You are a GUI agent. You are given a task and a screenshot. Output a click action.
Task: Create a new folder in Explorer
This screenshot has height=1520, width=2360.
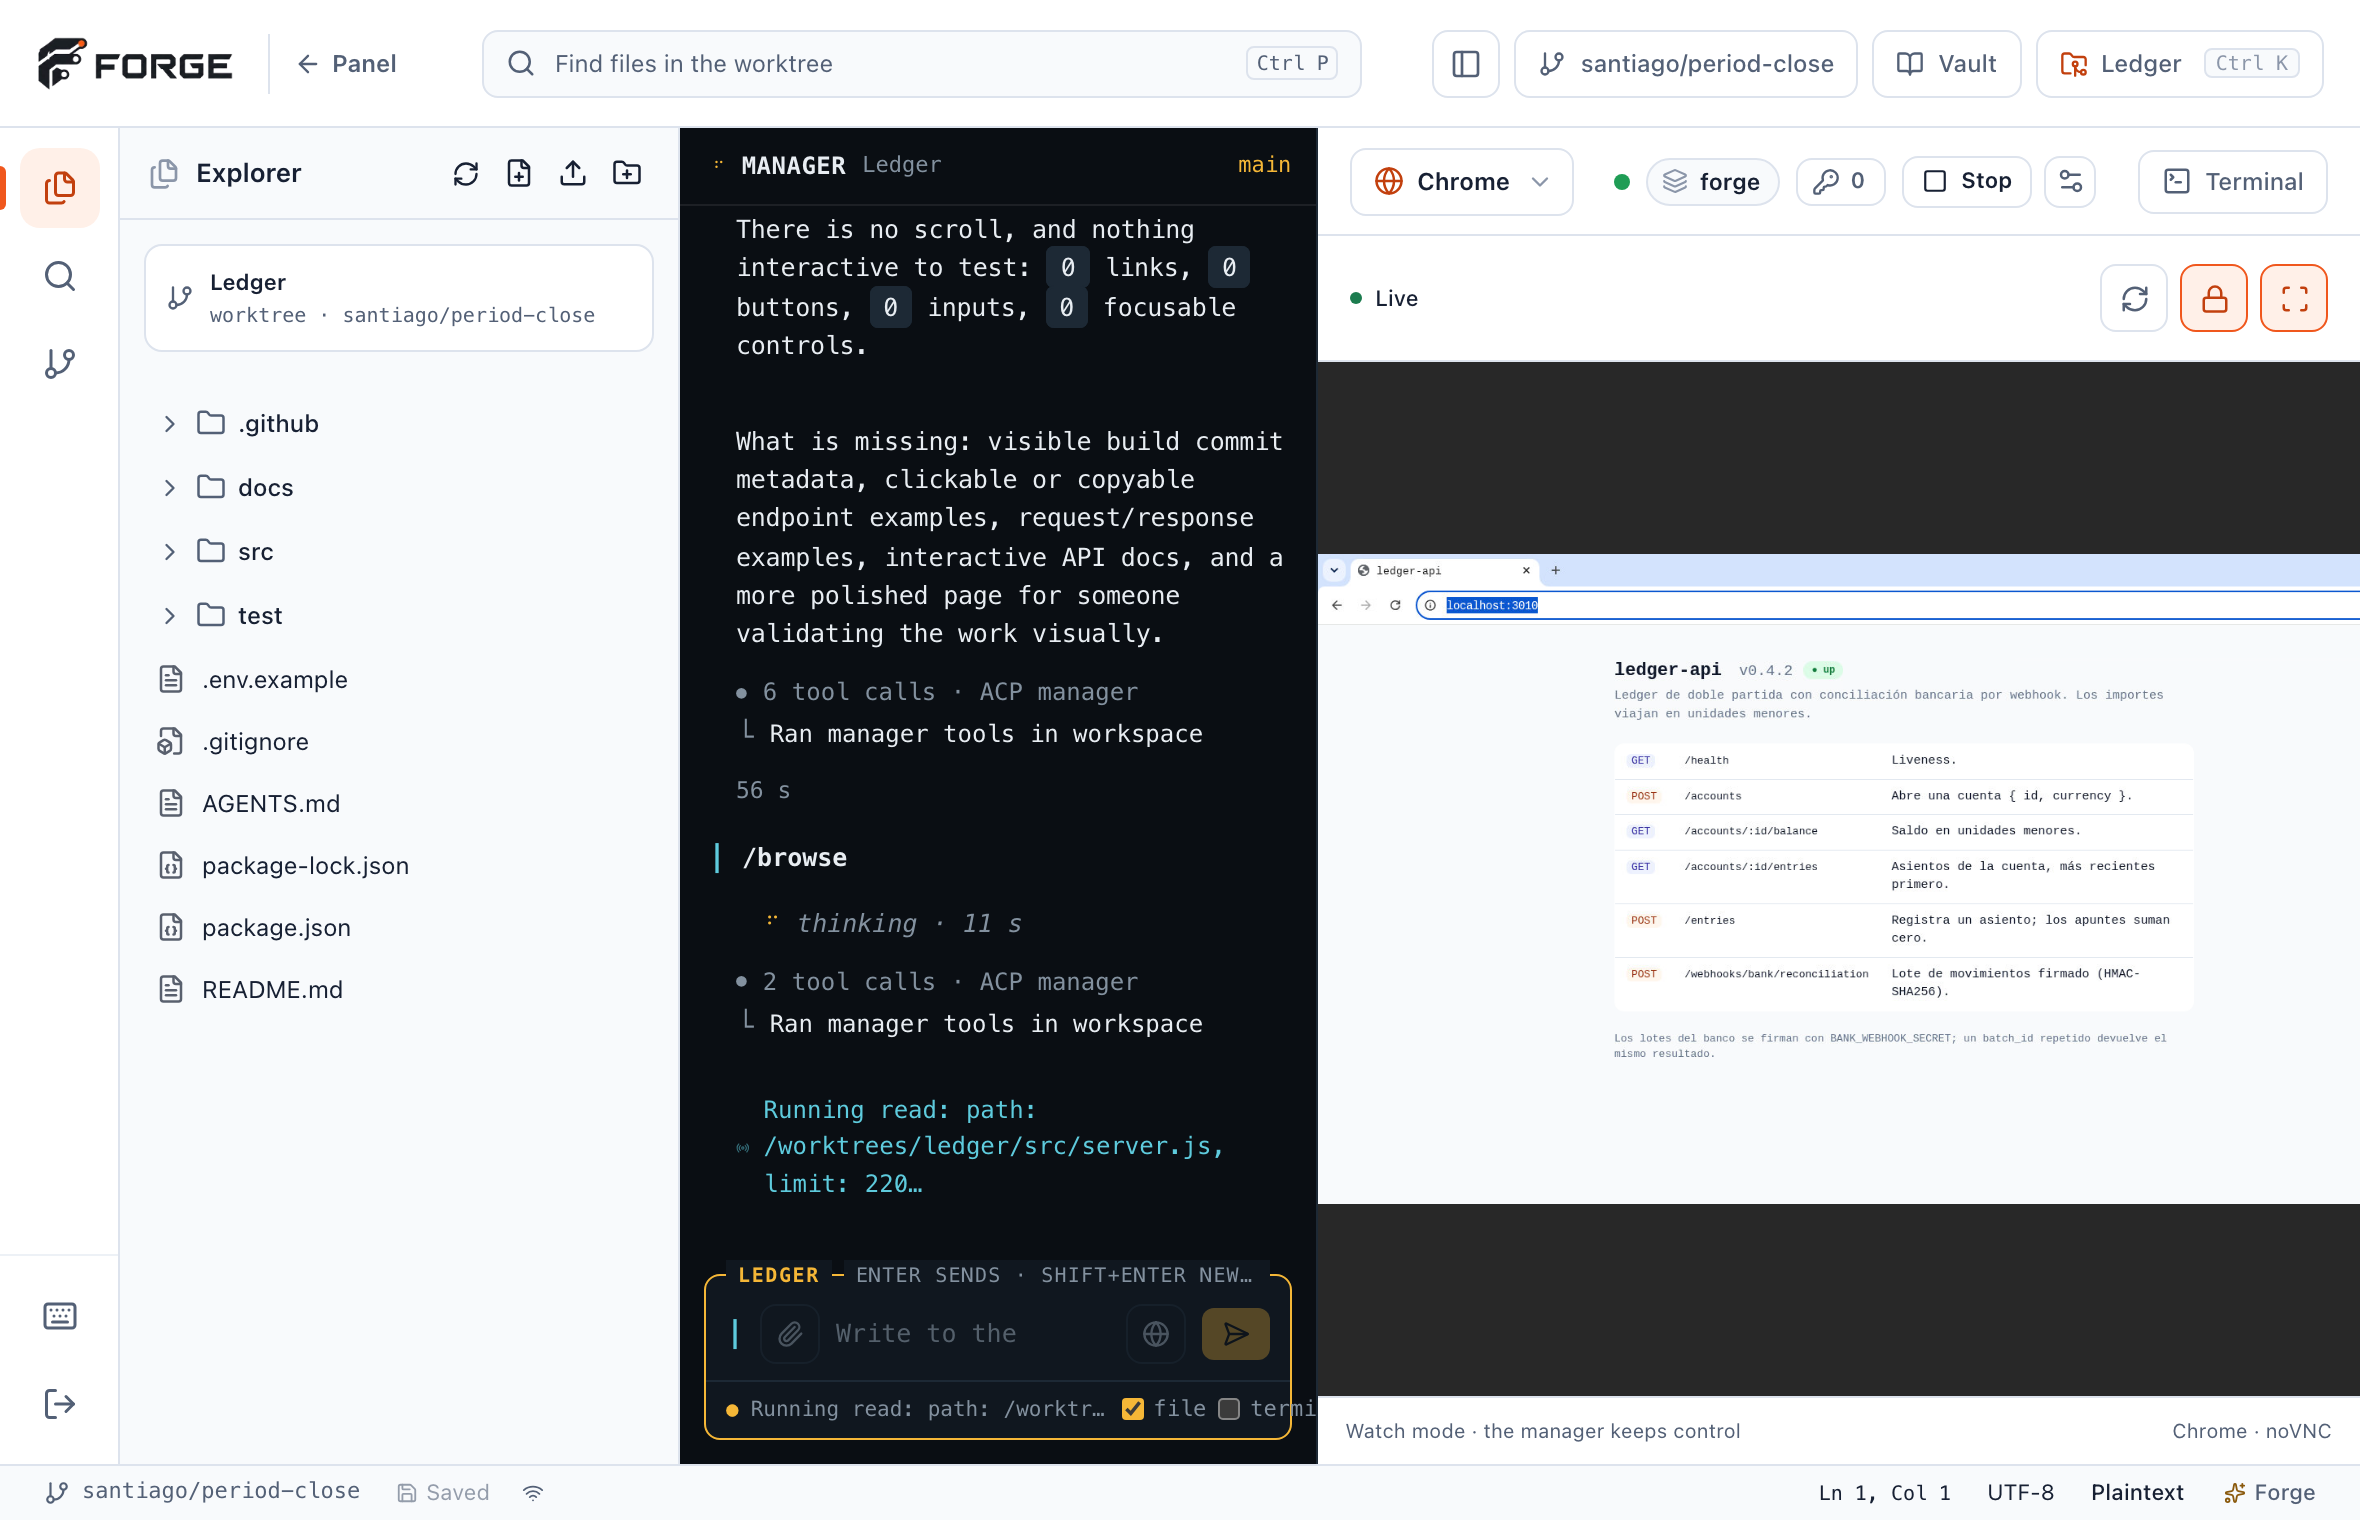(x=627, y=174)
